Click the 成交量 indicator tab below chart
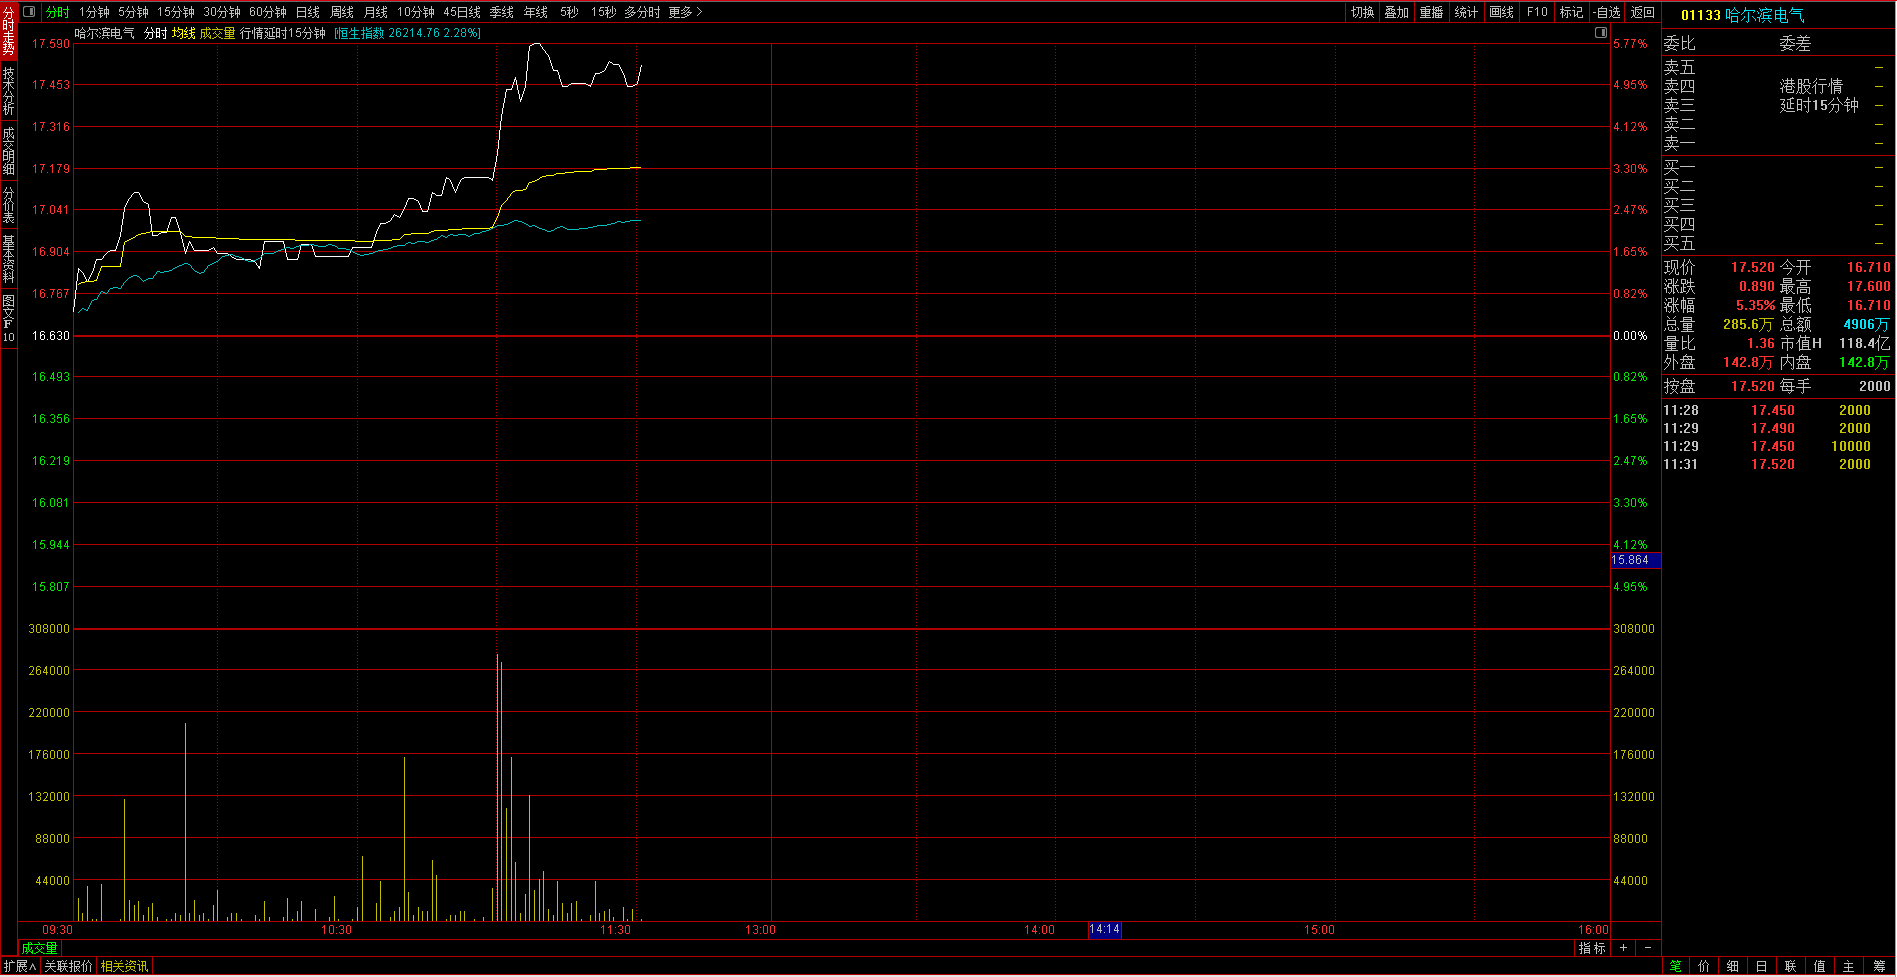The width and height of the screenshot is (1897, 977). coord(40,948)
